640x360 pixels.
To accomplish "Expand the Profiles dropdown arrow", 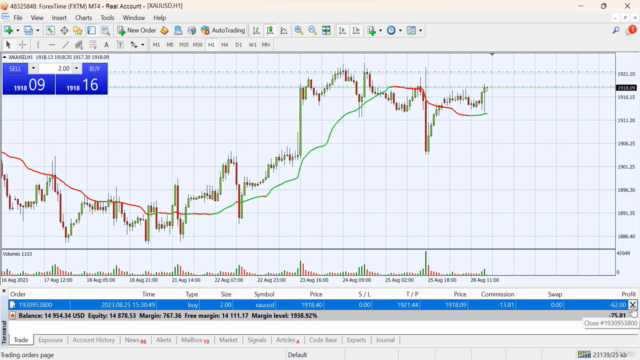I will pyautogui.click(x=38, y=30).
